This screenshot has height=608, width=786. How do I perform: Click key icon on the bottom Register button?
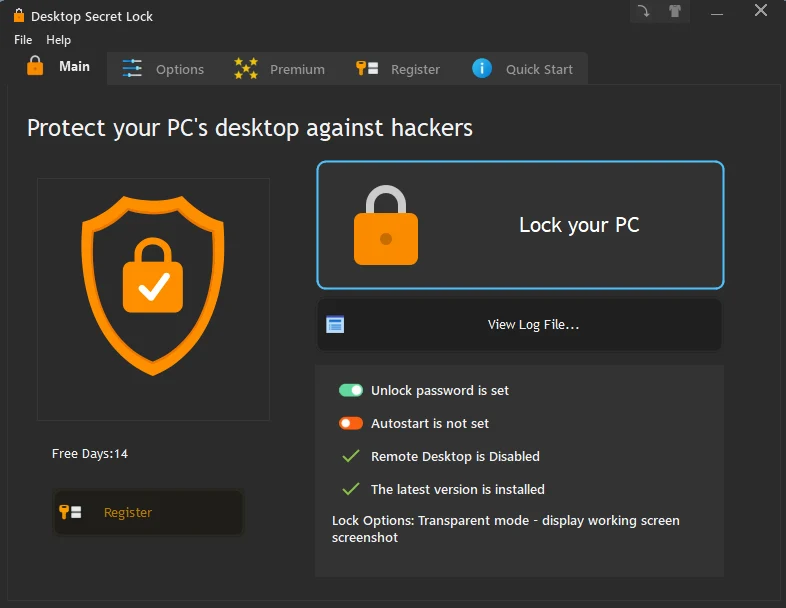(70, 512)
